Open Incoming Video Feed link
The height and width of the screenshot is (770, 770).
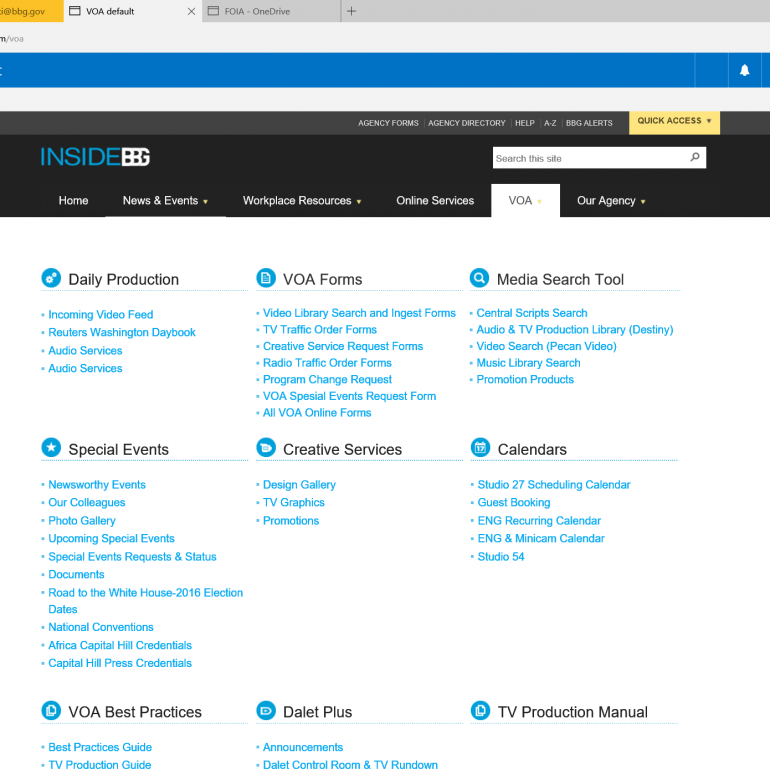101,314
